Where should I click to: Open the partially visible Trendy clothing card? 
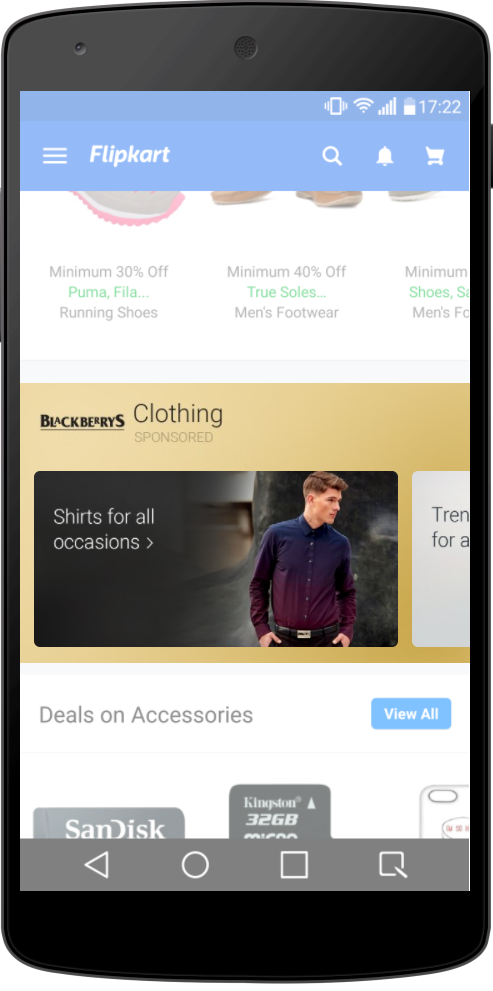point(441,559)
